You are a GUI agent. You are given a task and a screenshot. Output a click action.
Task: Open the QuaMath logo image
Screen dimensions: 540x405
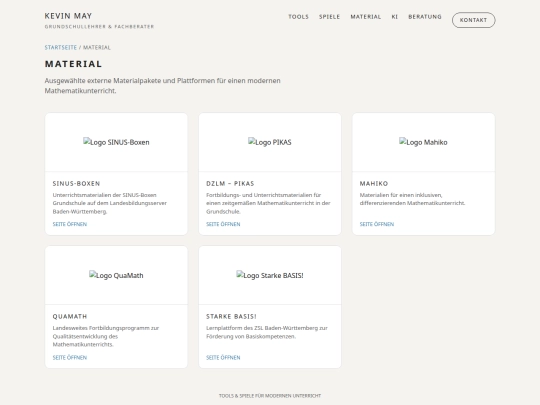point(116,275)
